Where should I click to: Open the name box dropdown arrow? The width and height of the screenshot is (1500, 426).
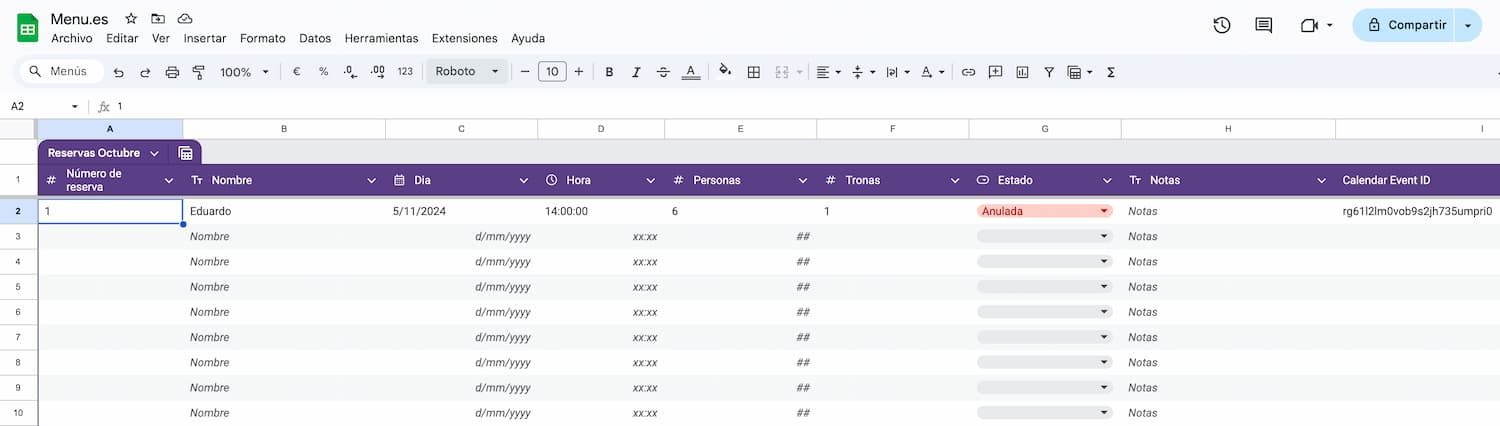[x=74, y=106]
